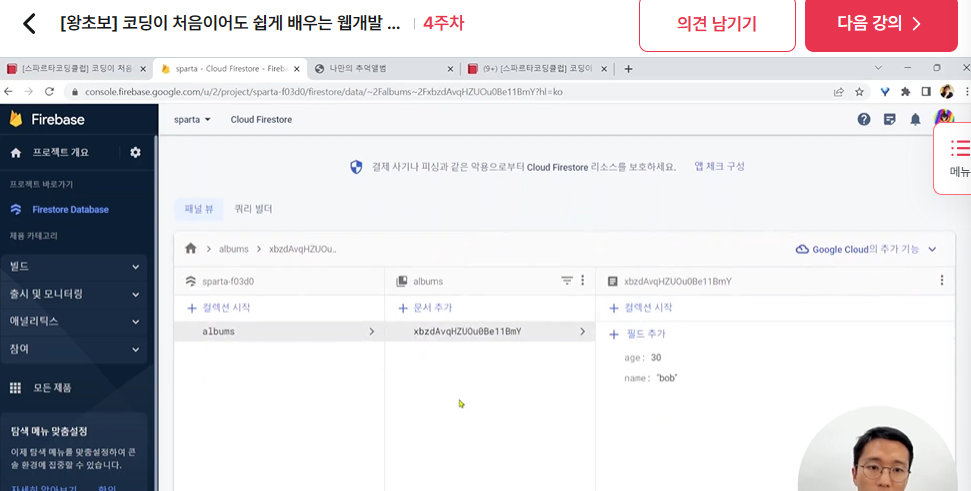
Task: Go back using the lecture page arrow
Action: click(29, 24)
